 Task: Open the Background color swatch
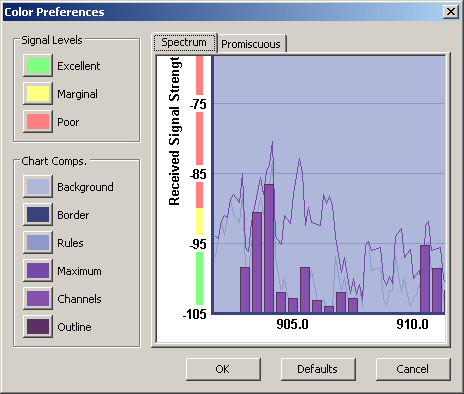38,186
